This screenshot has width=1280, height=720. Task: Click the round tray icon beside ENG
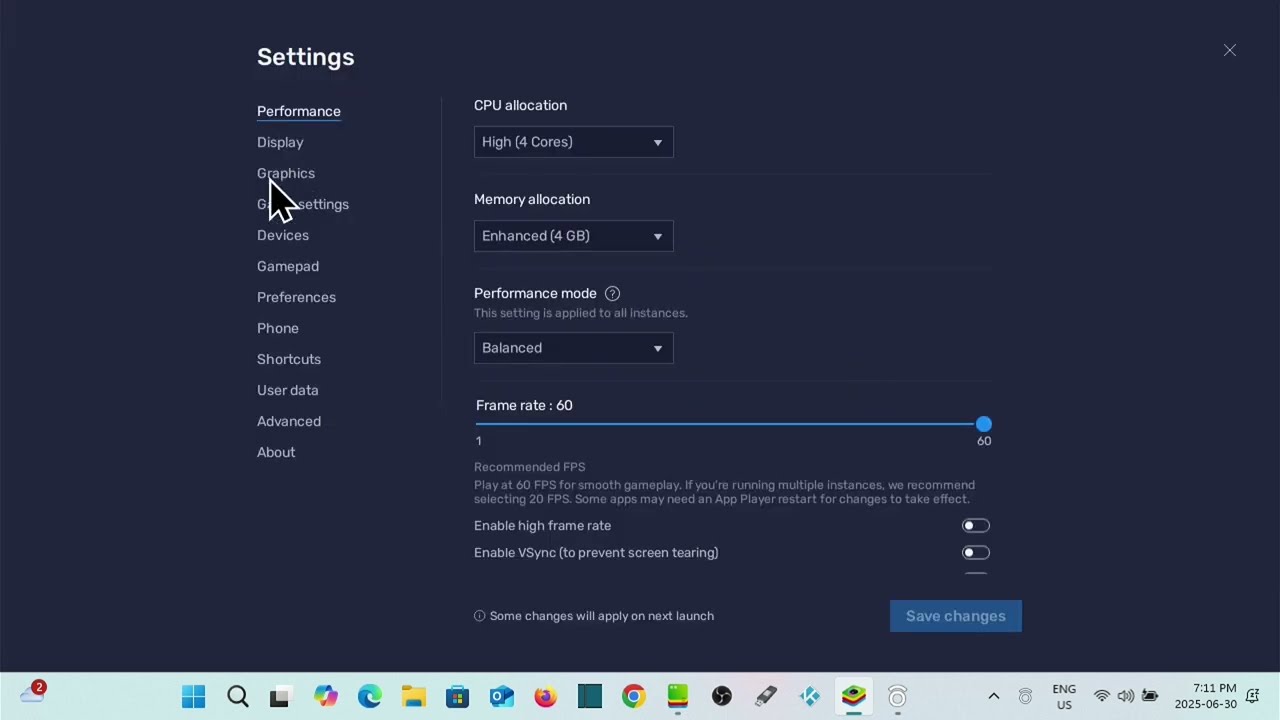(1025, 696)
